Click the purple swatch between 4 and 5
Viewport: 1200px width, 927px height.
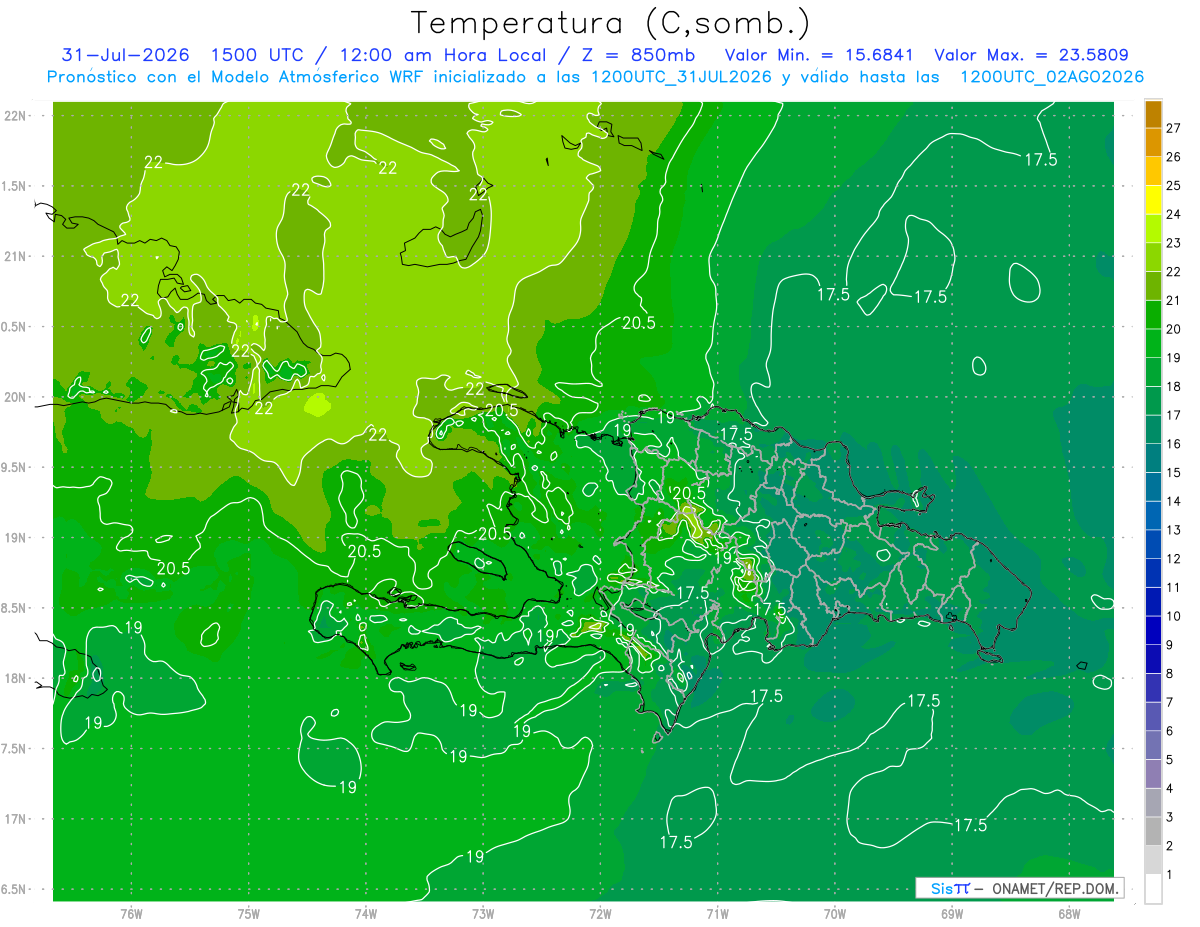pos(1153,774)
